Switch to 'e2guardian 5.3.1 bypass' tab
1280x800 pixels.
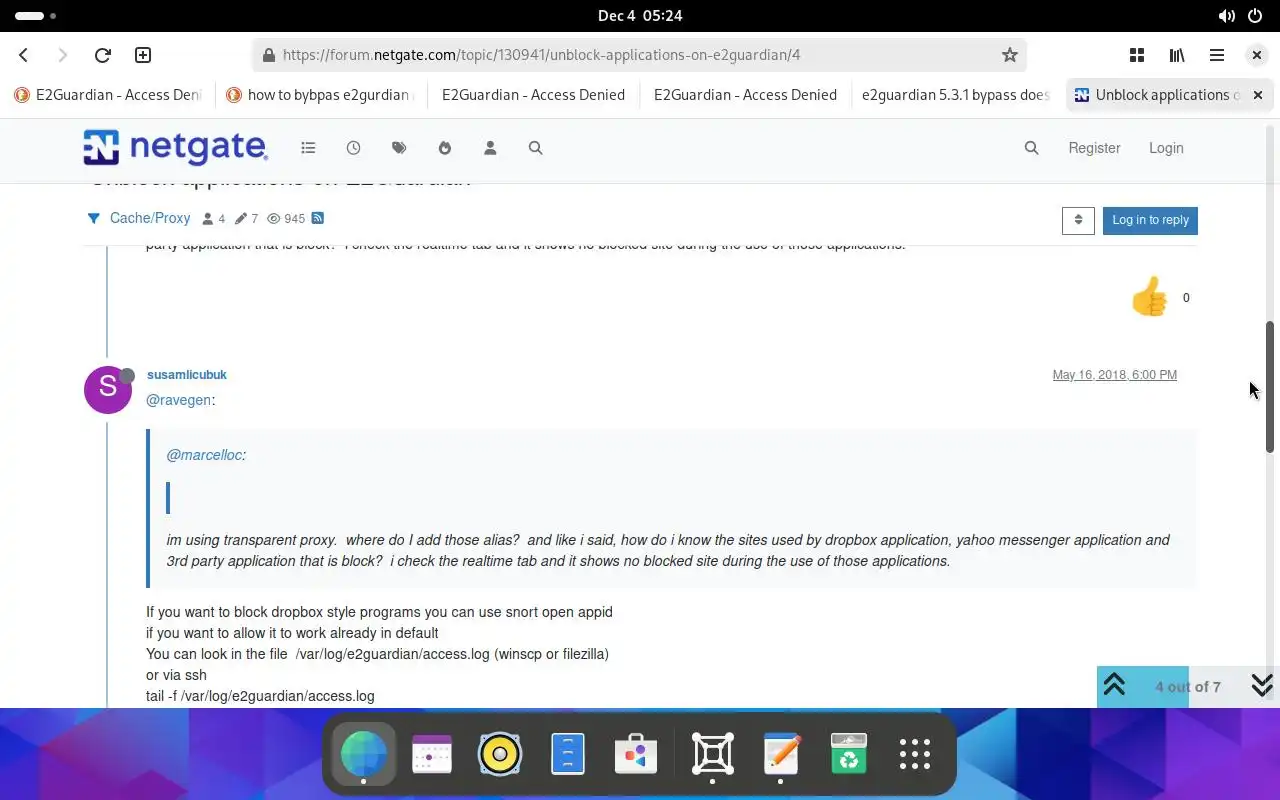[954, 95]
